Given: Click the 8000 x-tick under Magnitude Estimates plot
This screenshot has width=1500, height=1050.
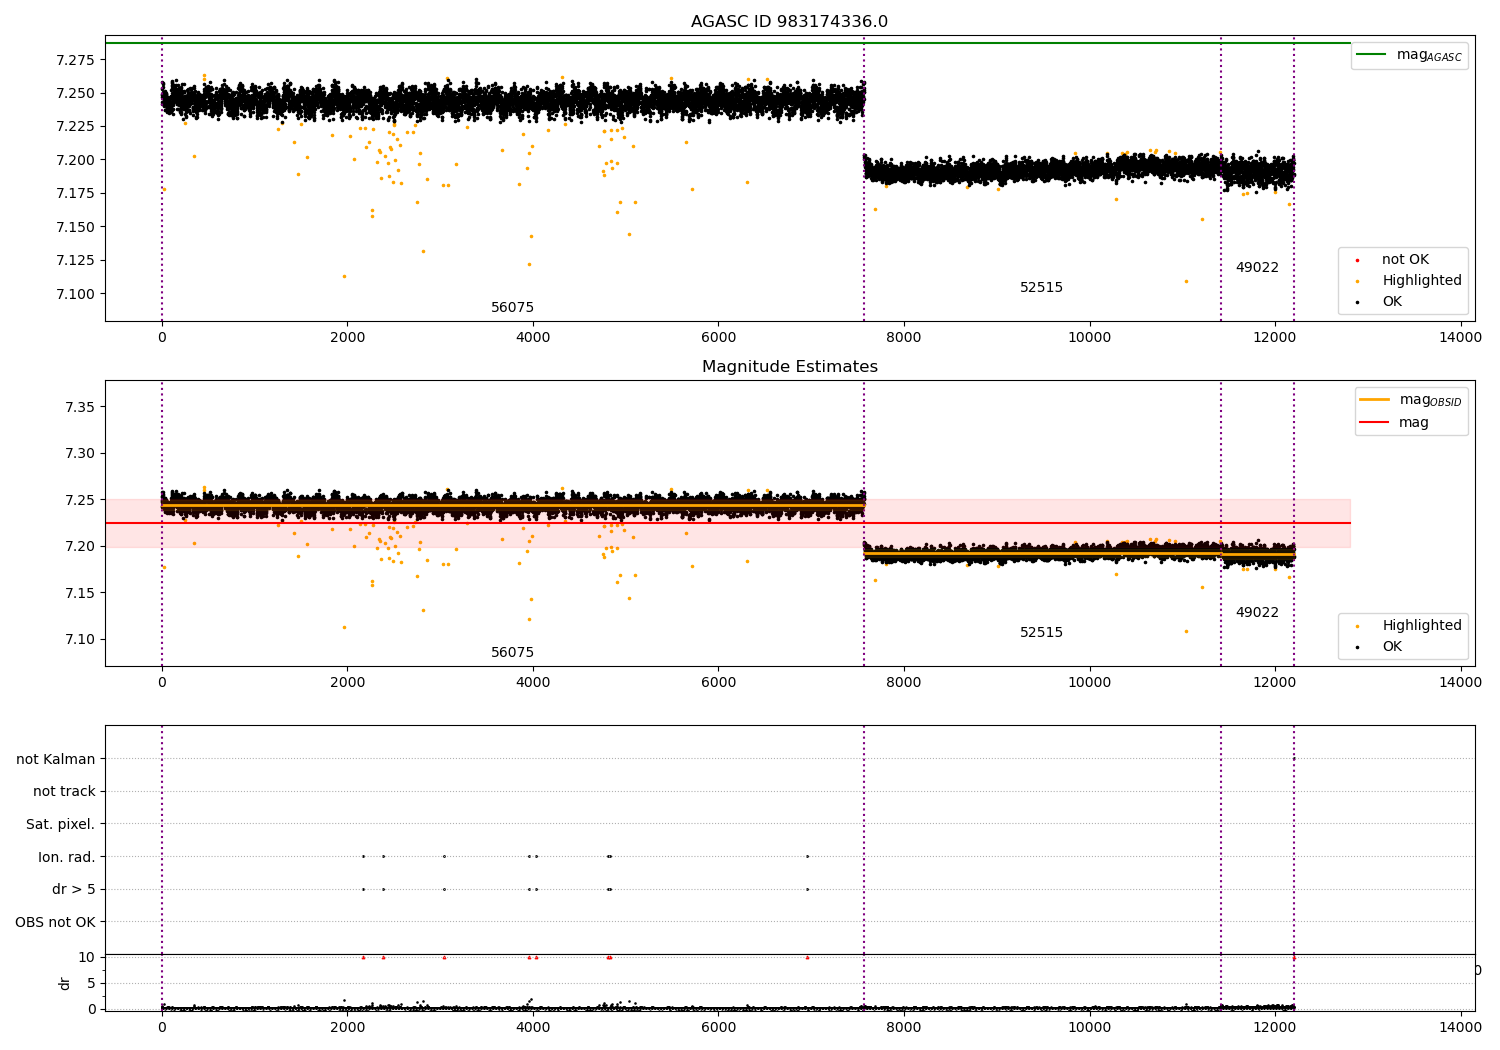Looking at the screenshot, I should pos(904,683).
